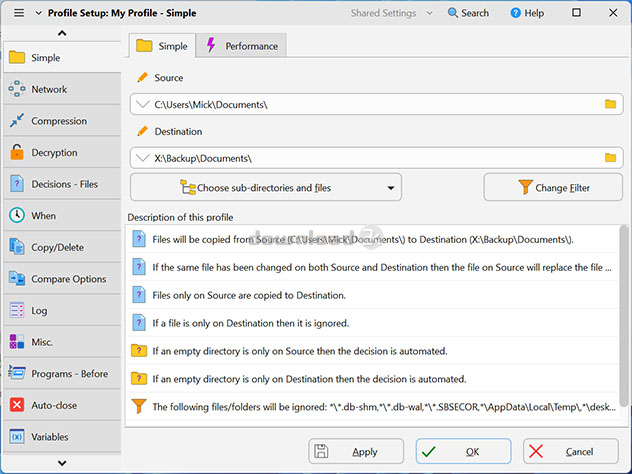Switch to the Performance tab
632x474 pixels.
pyautogui.click(x=241, y=46)
